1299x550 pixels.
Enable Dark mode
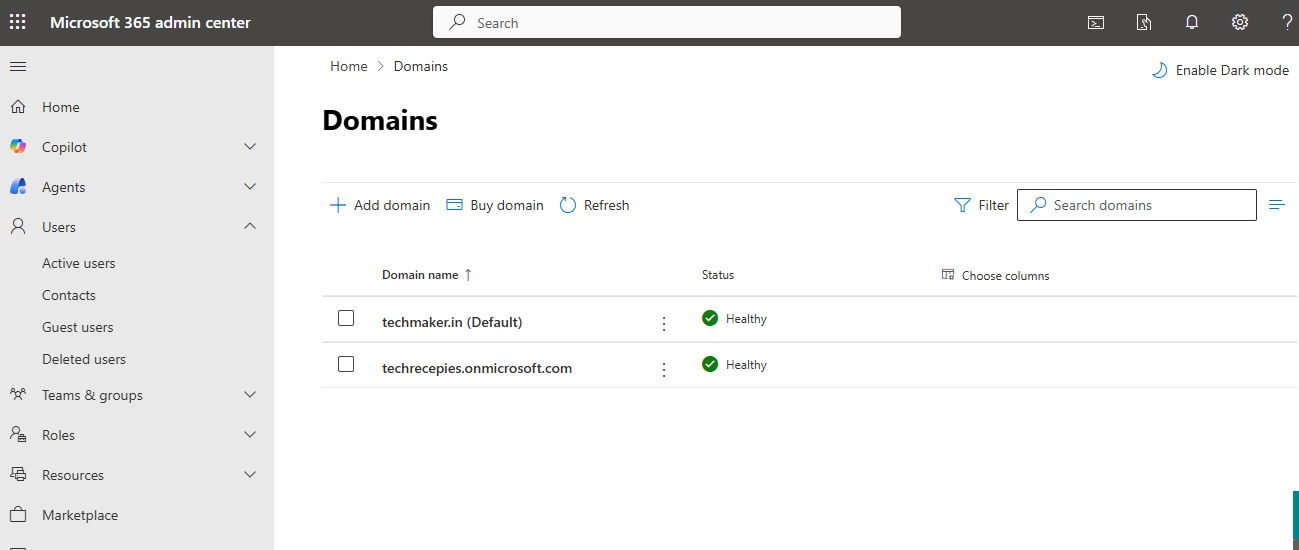1220,70
